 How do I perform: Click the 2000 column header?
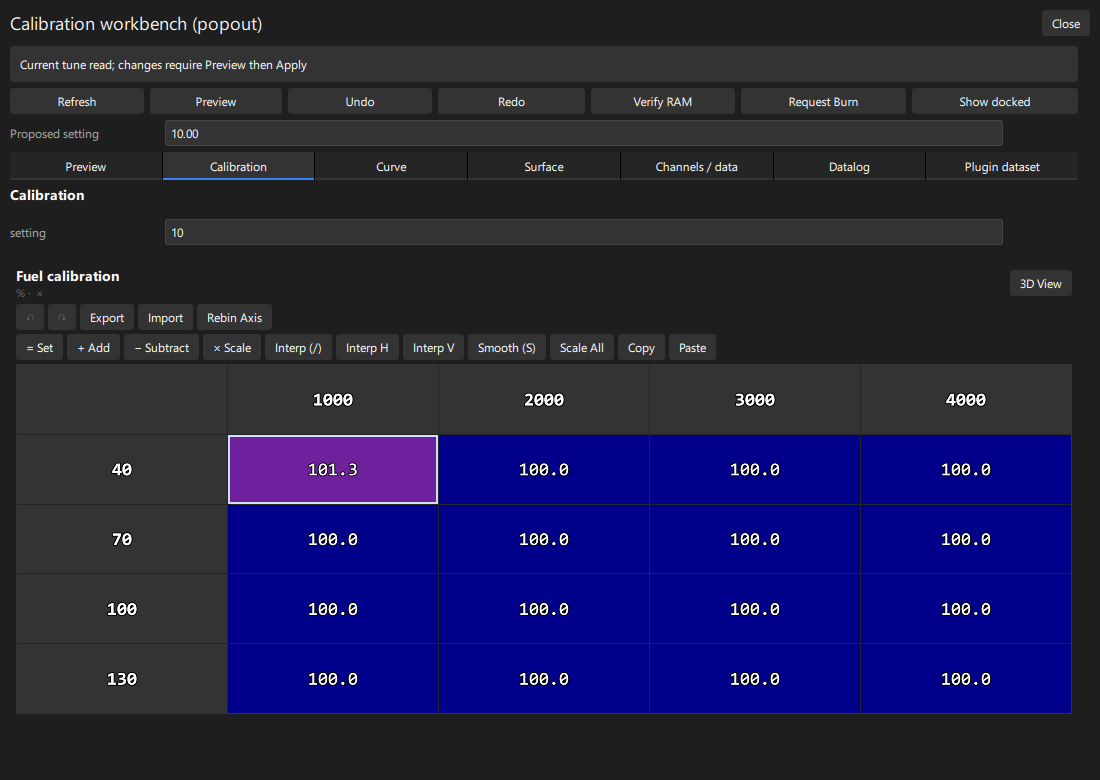coord(544,400)
